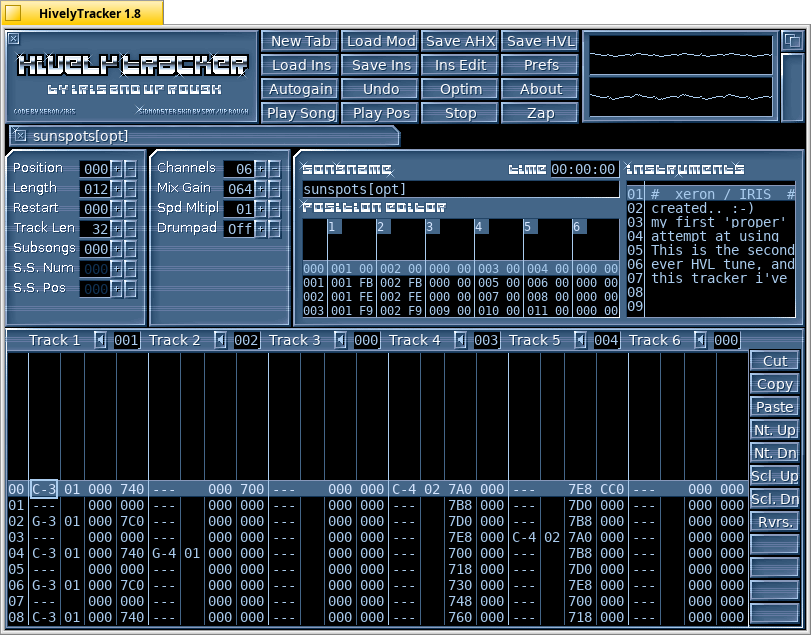Click the Track 5 arrow icon
This screenshot has width=811, height=635.
580,340
